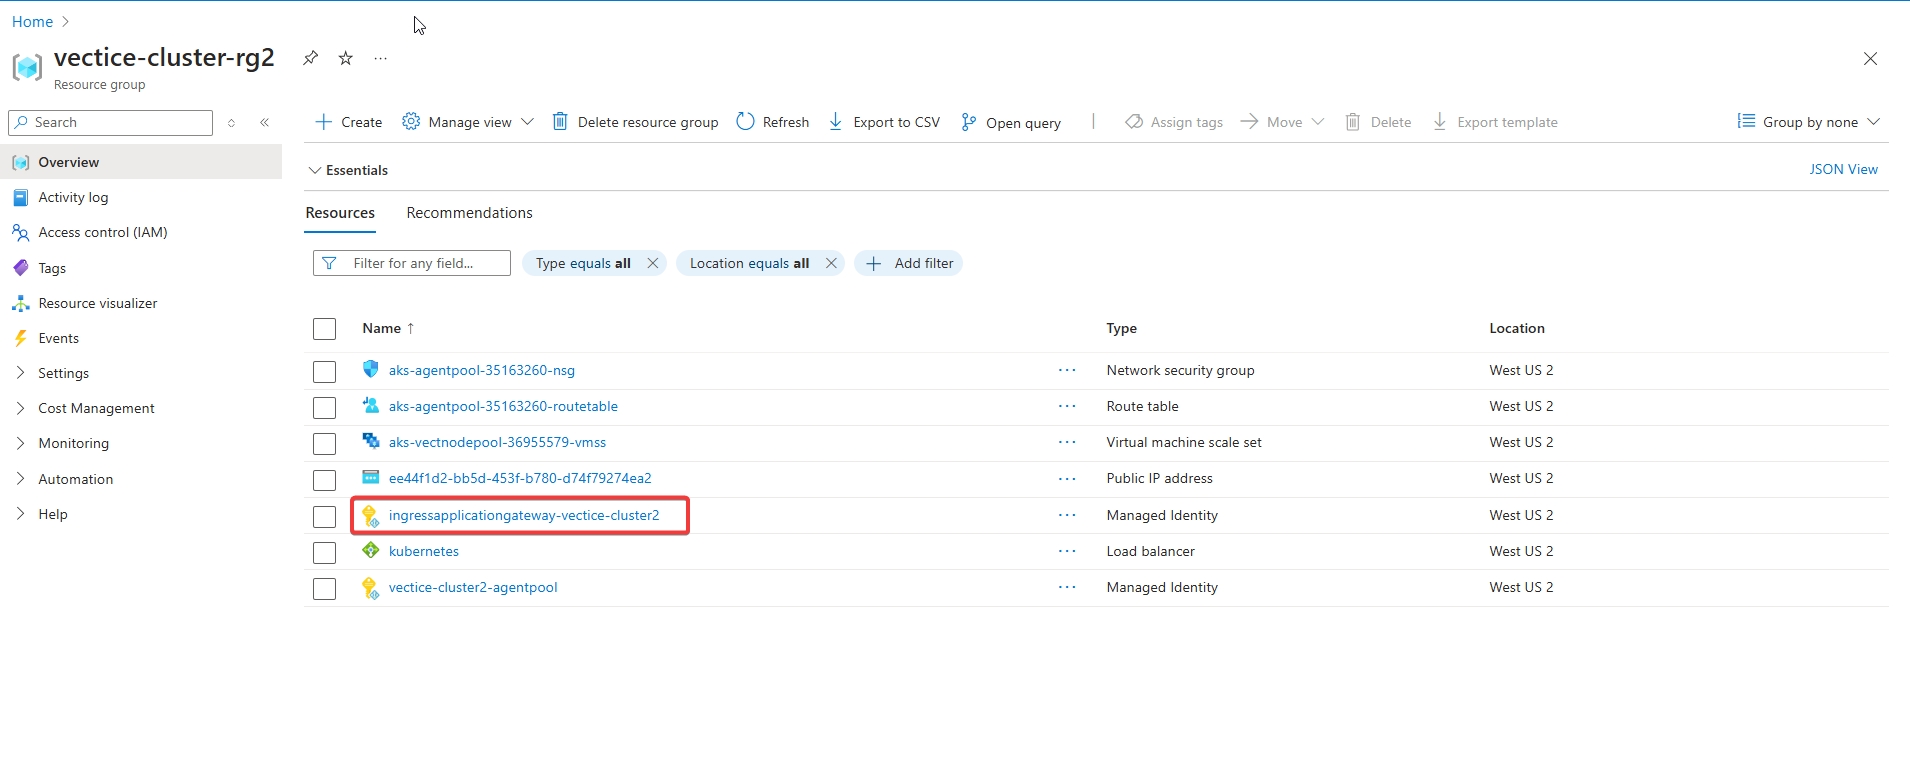
Task: Export resources to CSV
Action: click(x=884, y=122)
